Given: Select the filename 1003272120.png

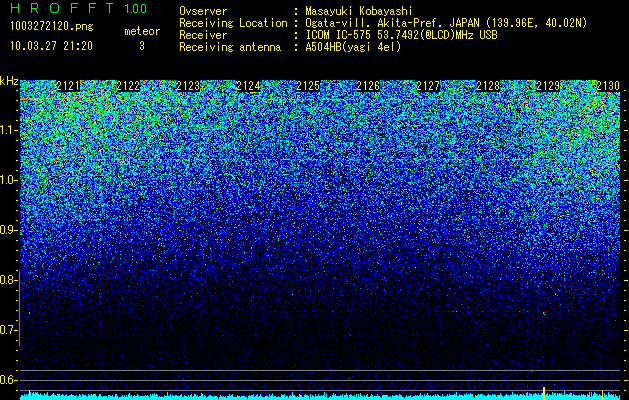Looking at the screenshot, I should click(52, 27).
